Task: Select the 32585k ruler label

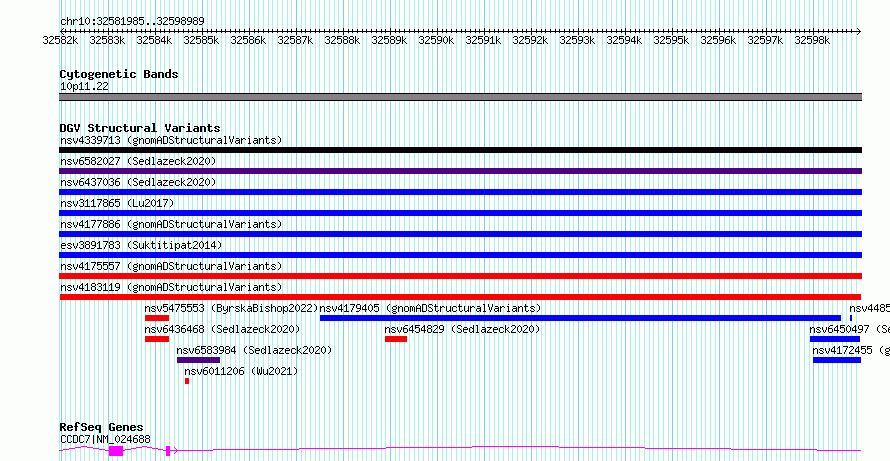Action: 201,40
